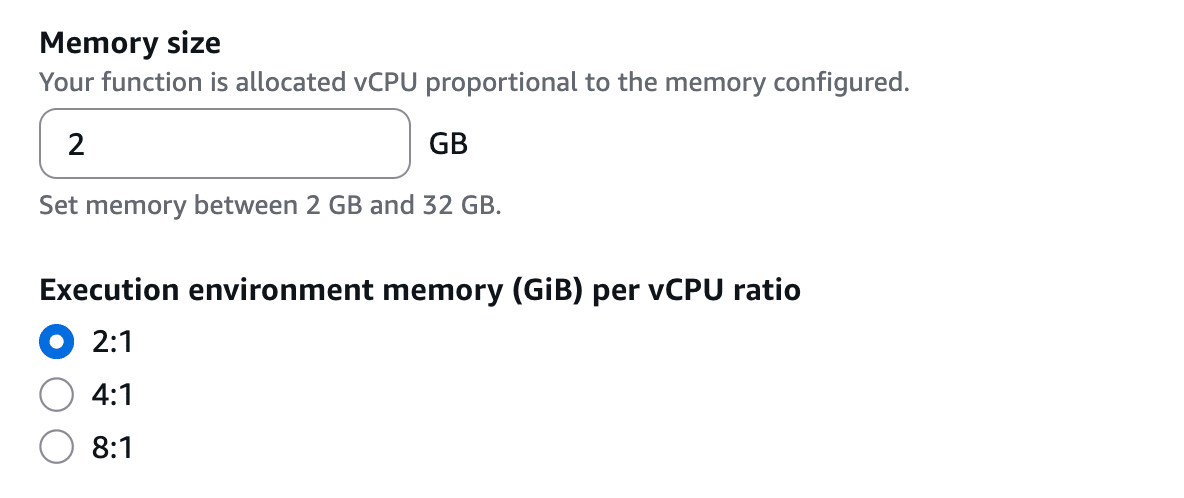The height and width of the screenshot is (498, 1184).
Task: Click the filled blue radio circle
Action: (x=57, y=343)
